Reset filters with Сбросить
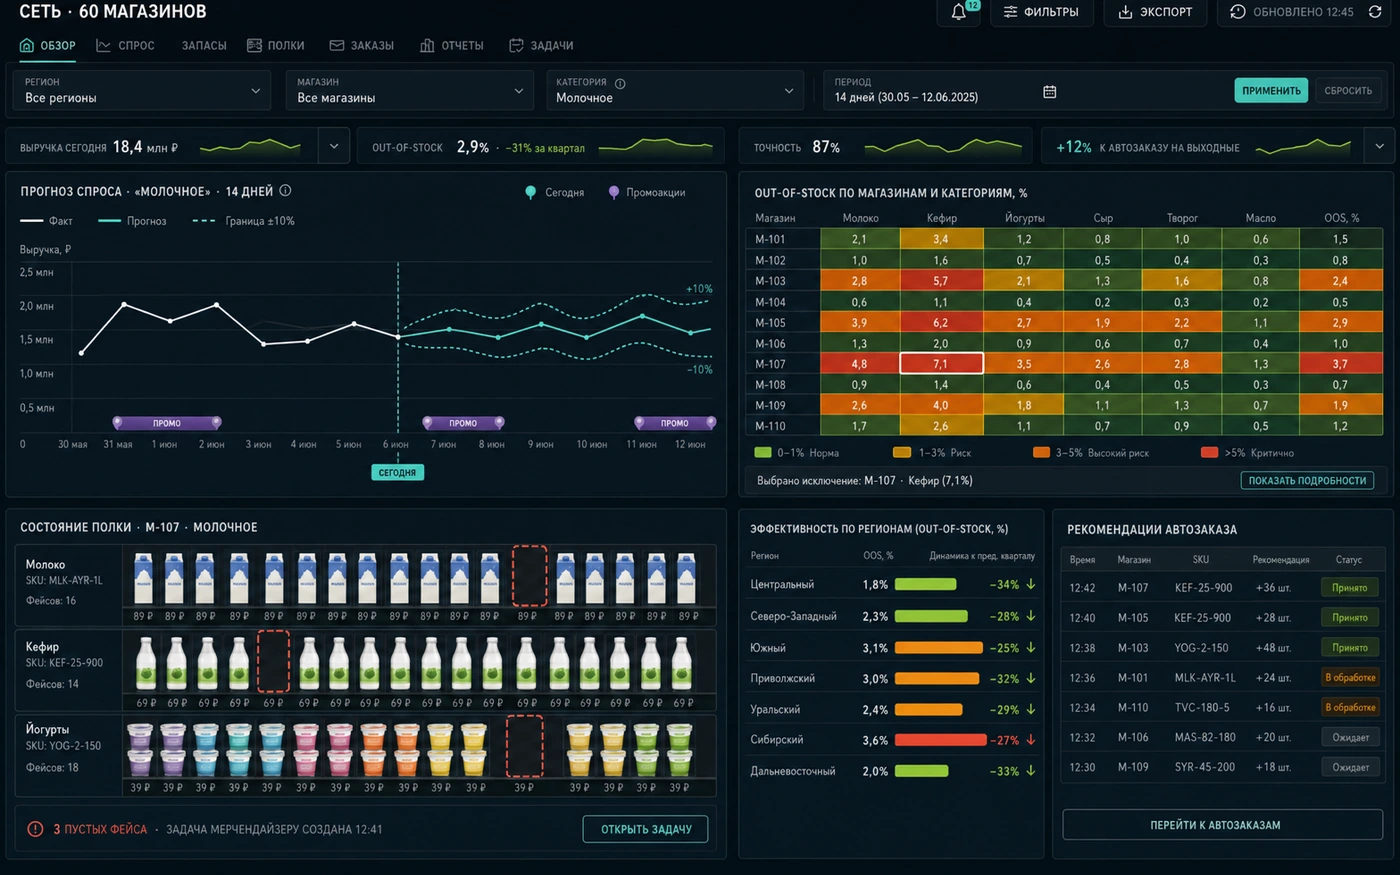Image resolution: width=1400 pixels, height=875 pixels. [1348, 91]
